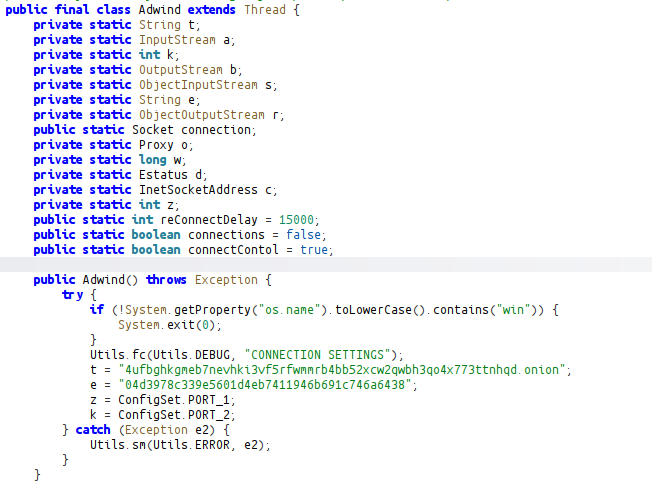Click "Exception" in the throws clause

[x=226, y=279]
